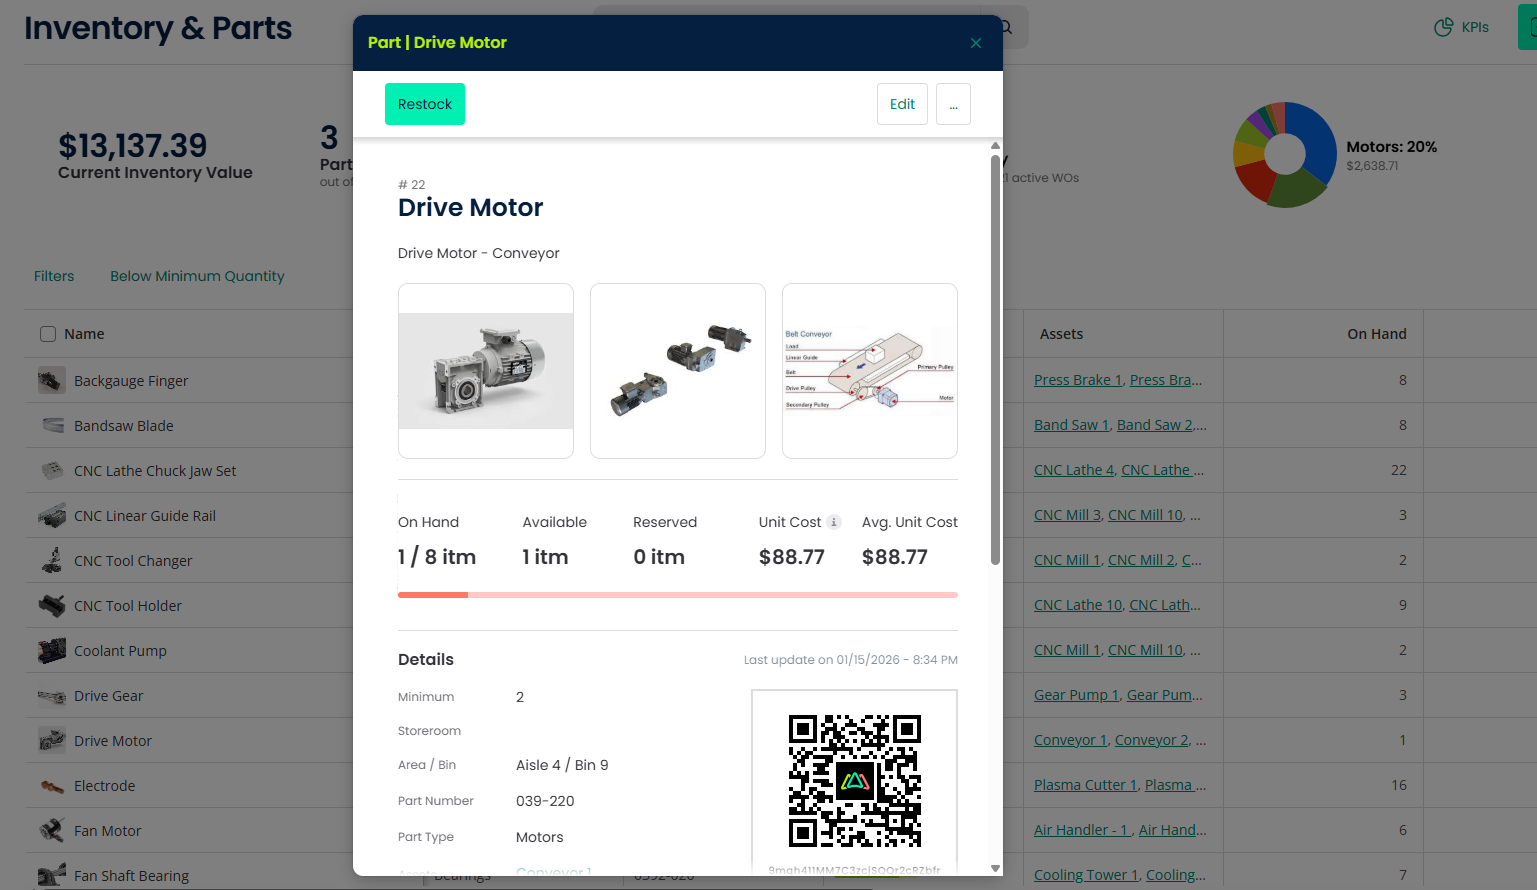Click the Electrode part icon
Viewport: 1537px width, 890px height.
[51, 786]
